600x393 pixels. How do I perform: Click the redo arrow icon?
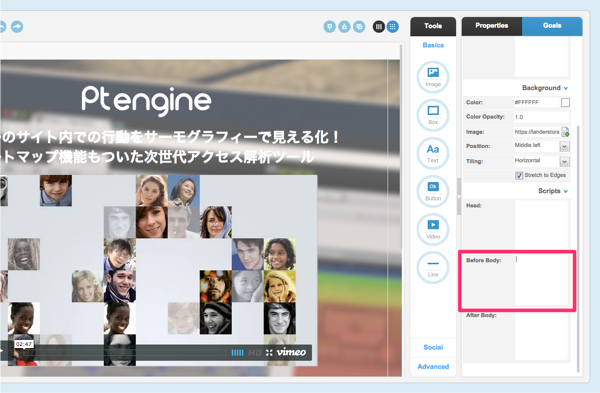17,26
